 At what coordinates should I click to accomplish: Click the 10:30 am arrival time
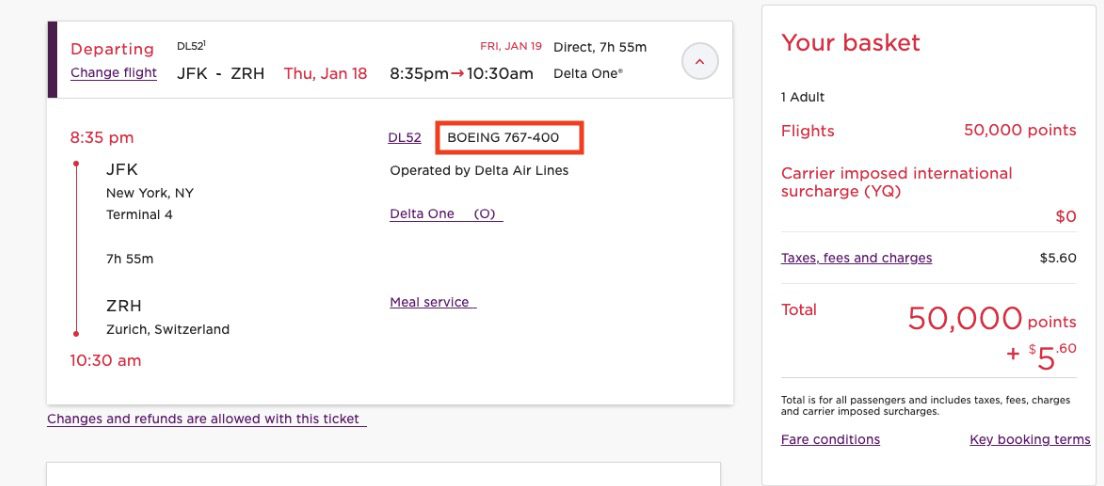(105, 361)
